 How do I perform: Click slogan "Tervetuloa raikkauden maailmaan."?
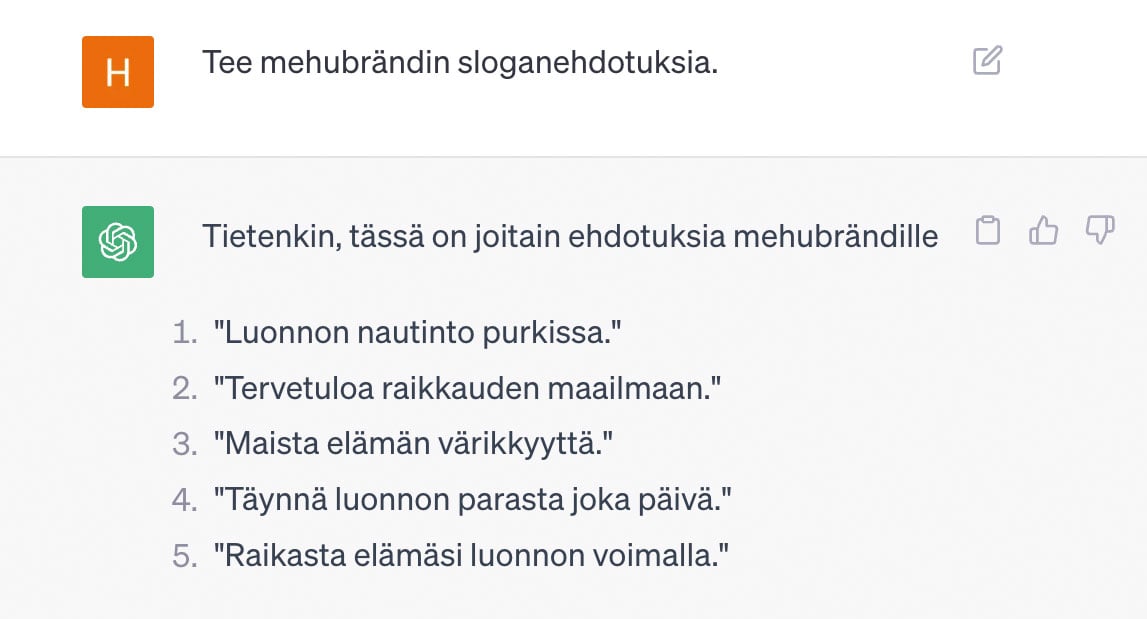click(x=467, y=389)
